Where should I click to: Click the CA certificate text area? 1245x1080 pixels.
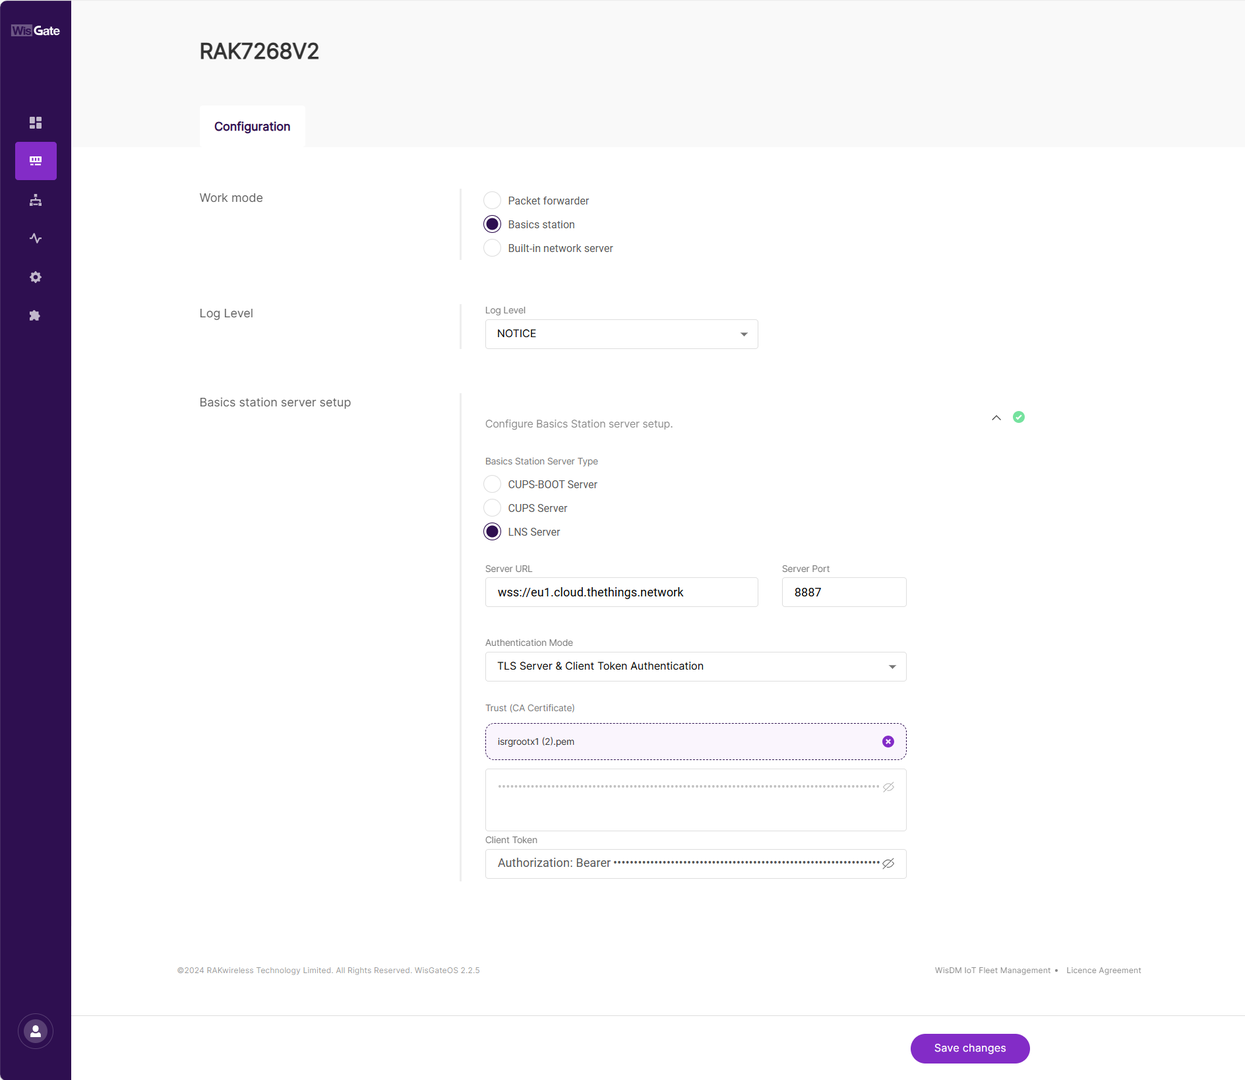[695, 800]
